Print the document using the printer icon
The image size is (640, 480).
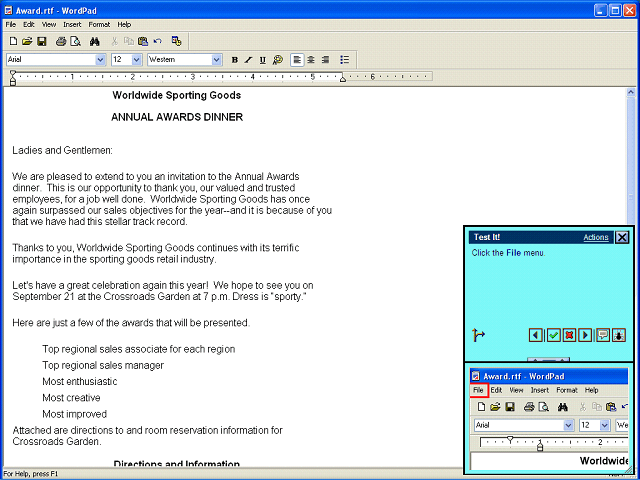coord(61,41)
